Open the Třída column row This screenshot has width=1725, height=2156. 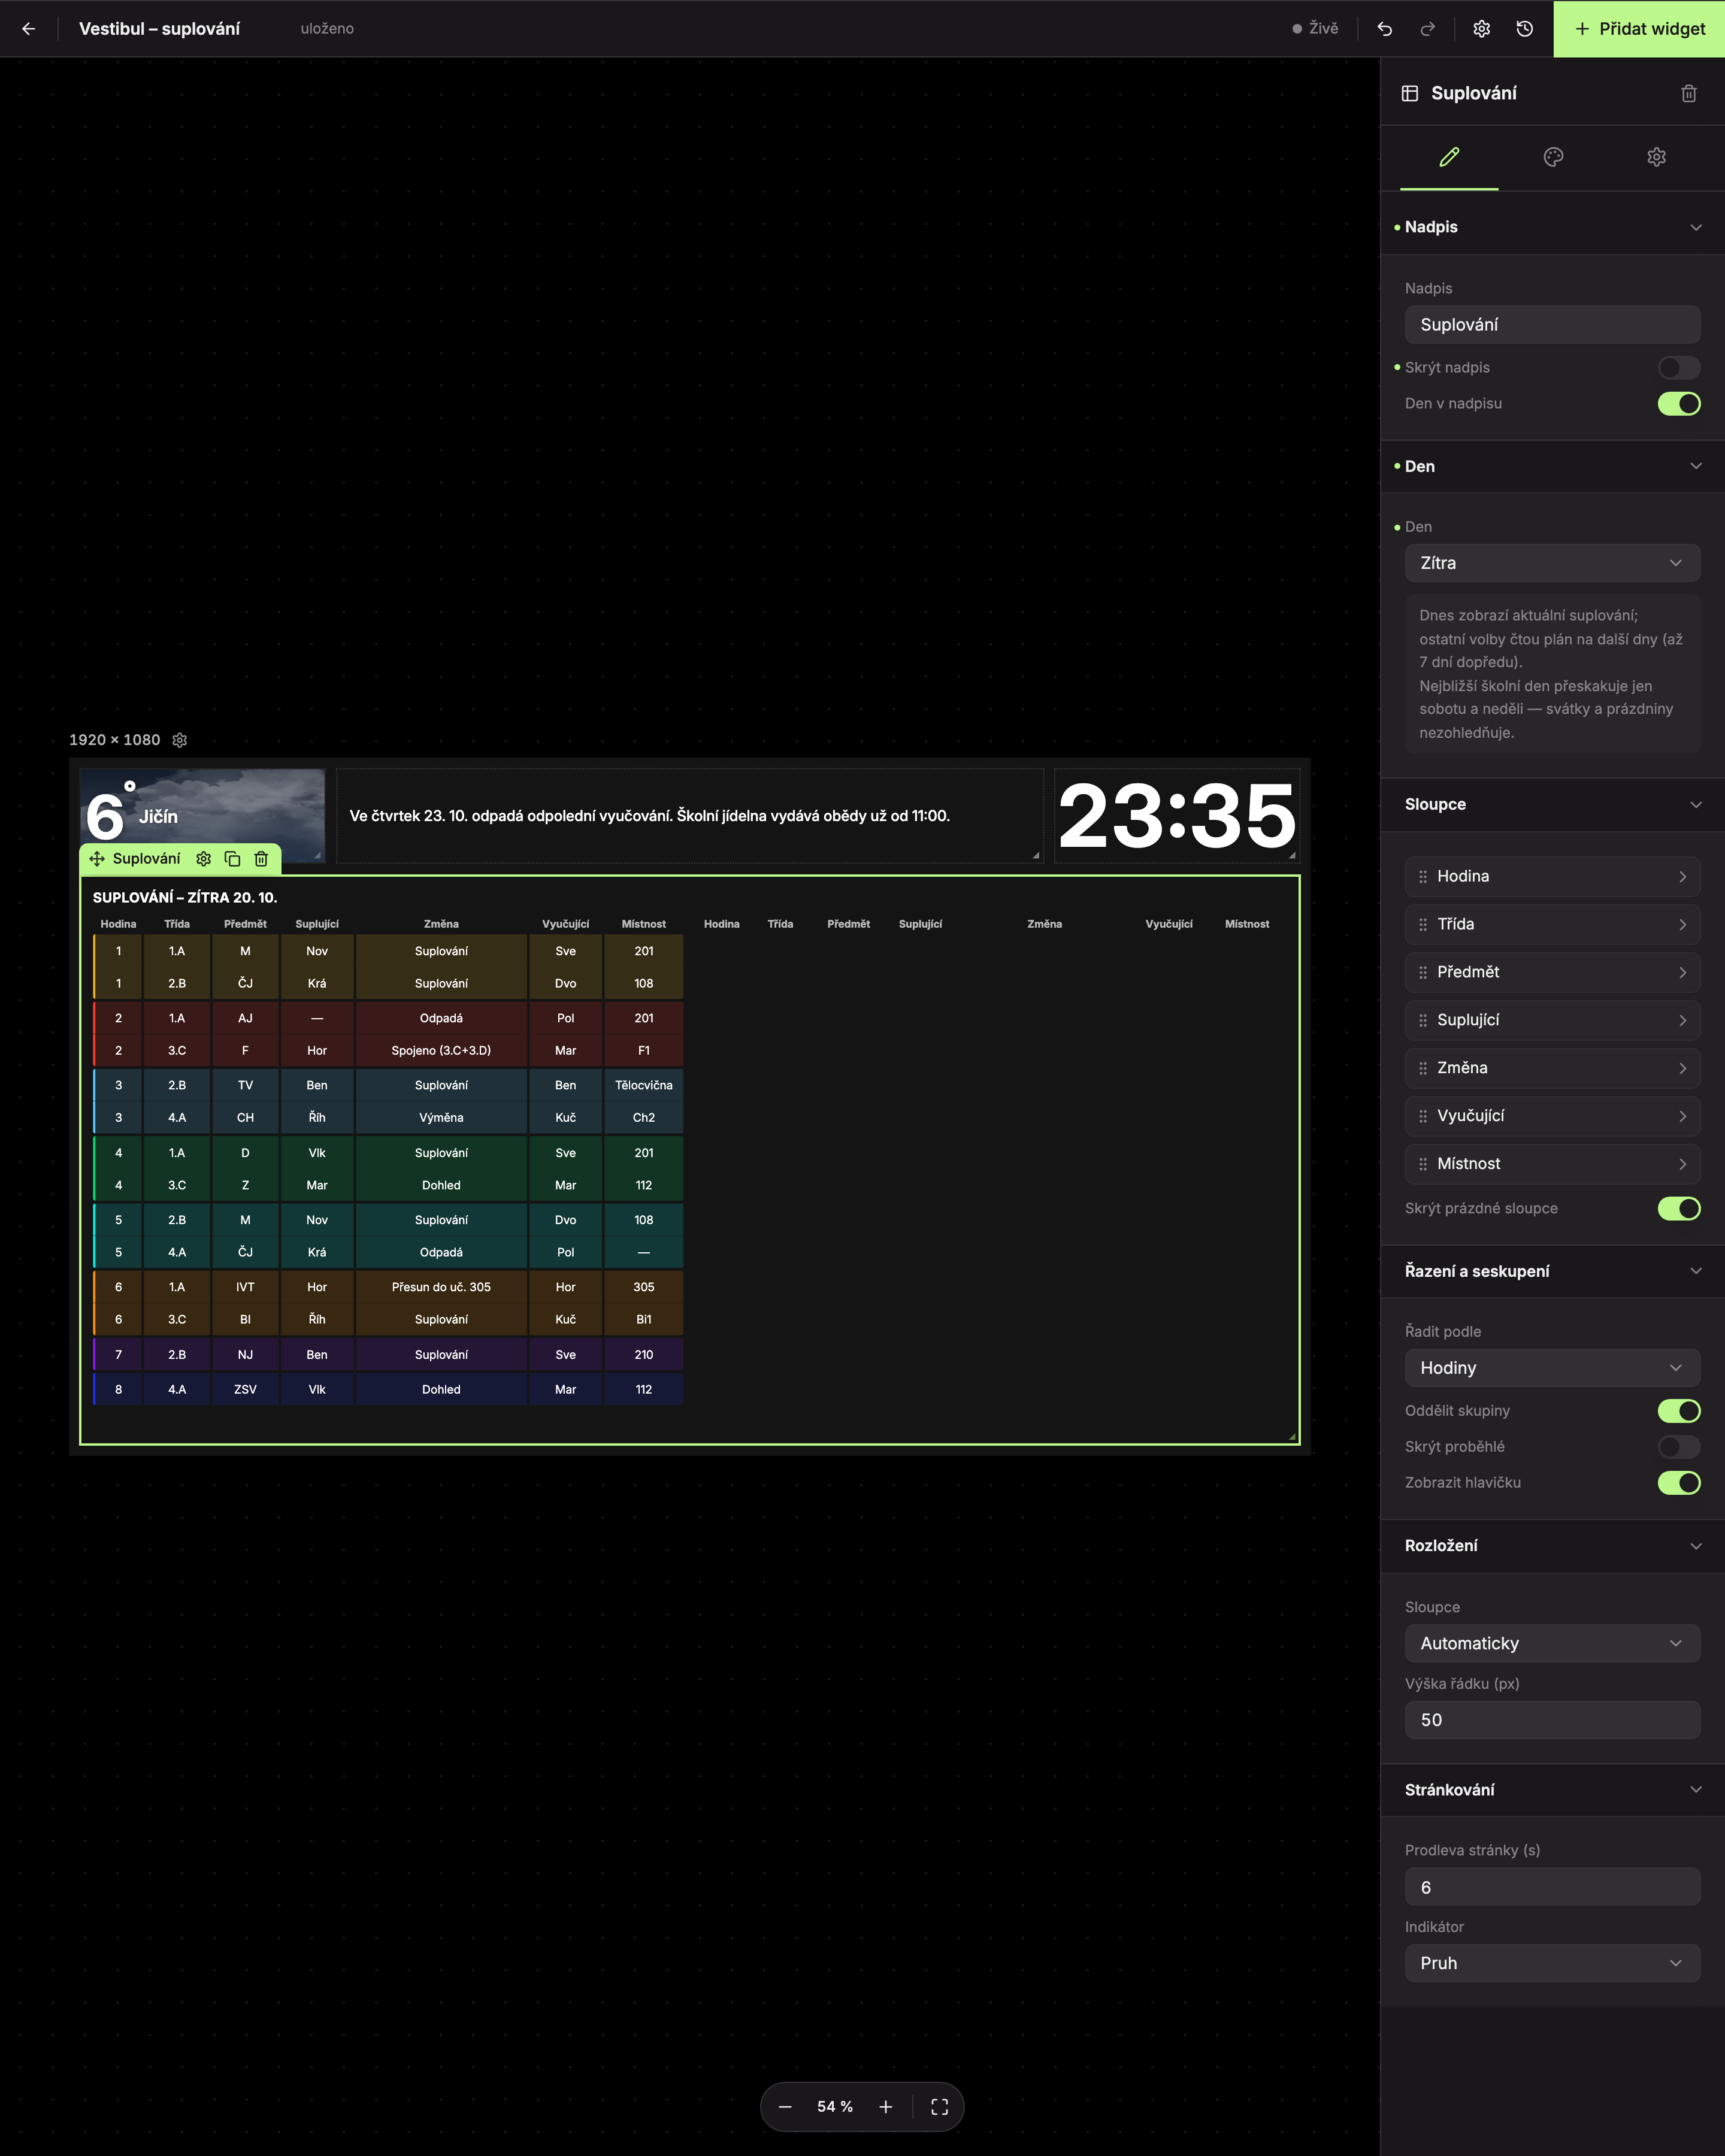[x=1552, y=925]
